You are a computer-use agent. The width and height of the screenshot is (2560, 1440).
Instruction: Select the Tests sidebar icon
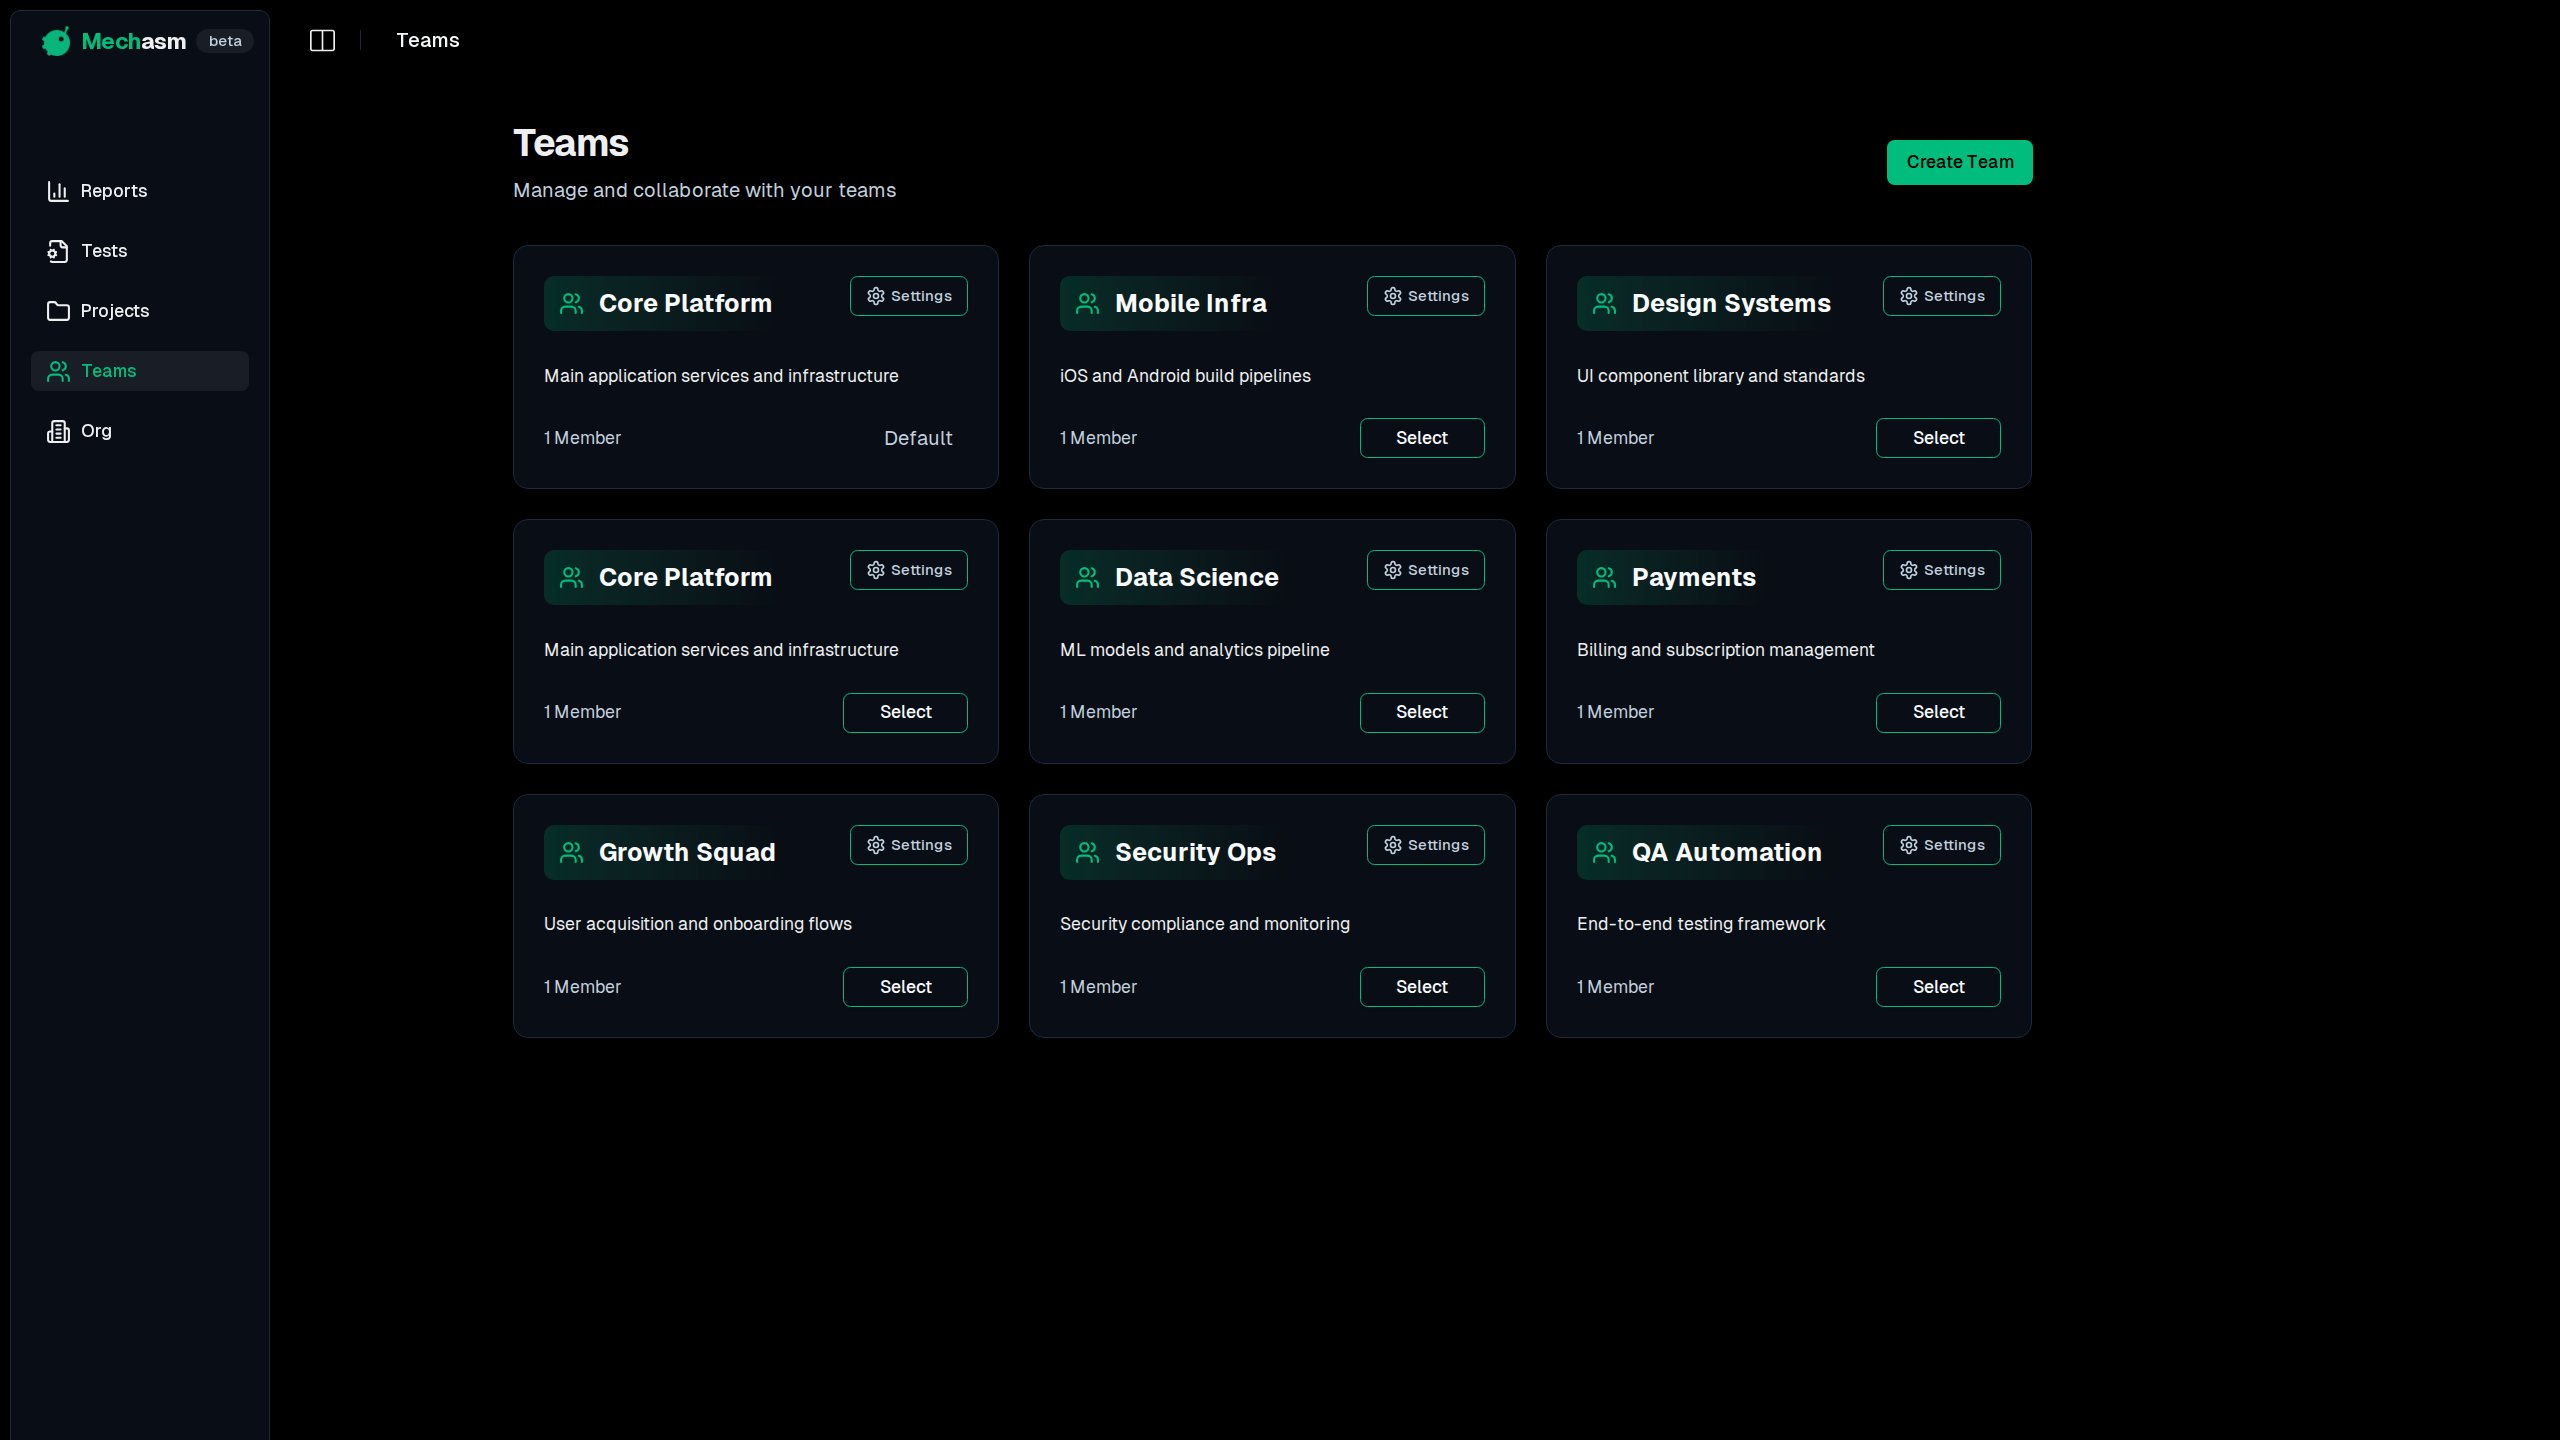[58, 251]
